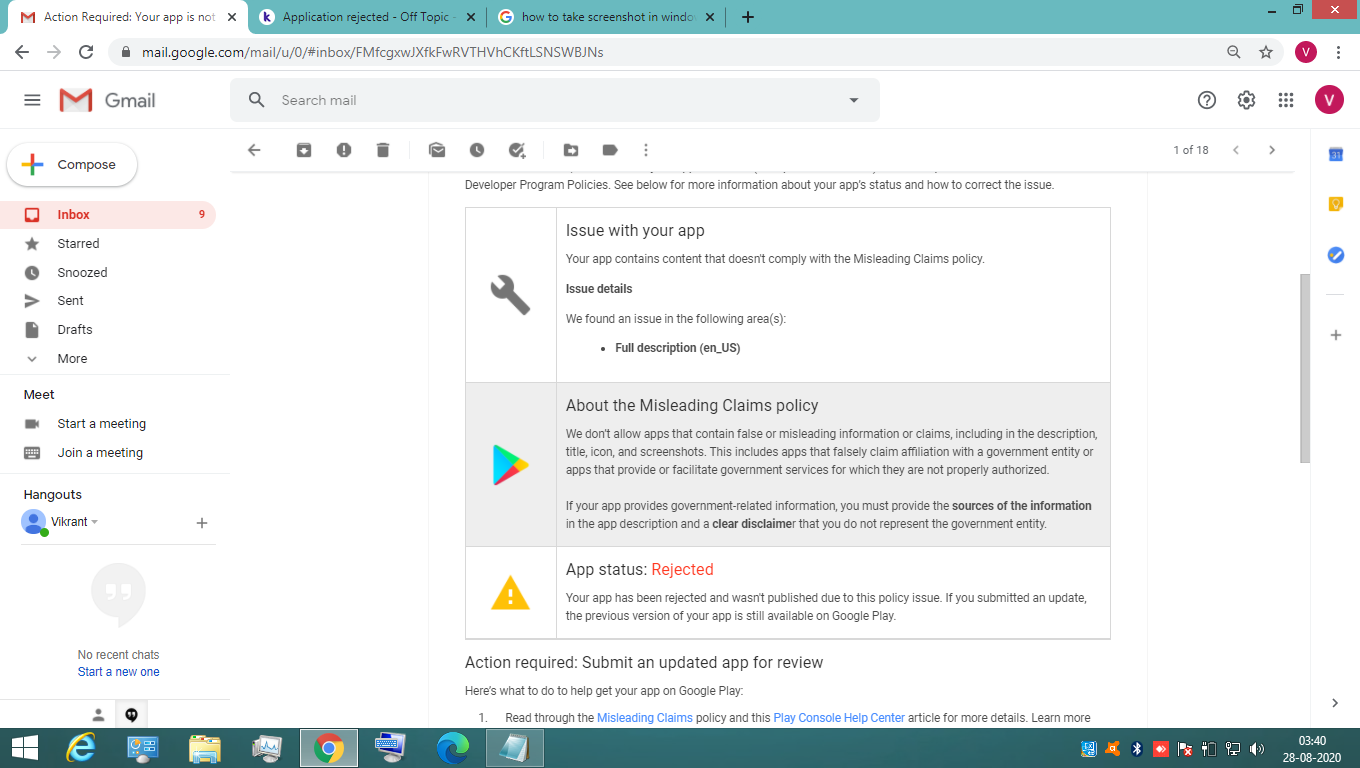Mark the email as unread
This screenshot has height=768, width=1360.
point(437,150)
